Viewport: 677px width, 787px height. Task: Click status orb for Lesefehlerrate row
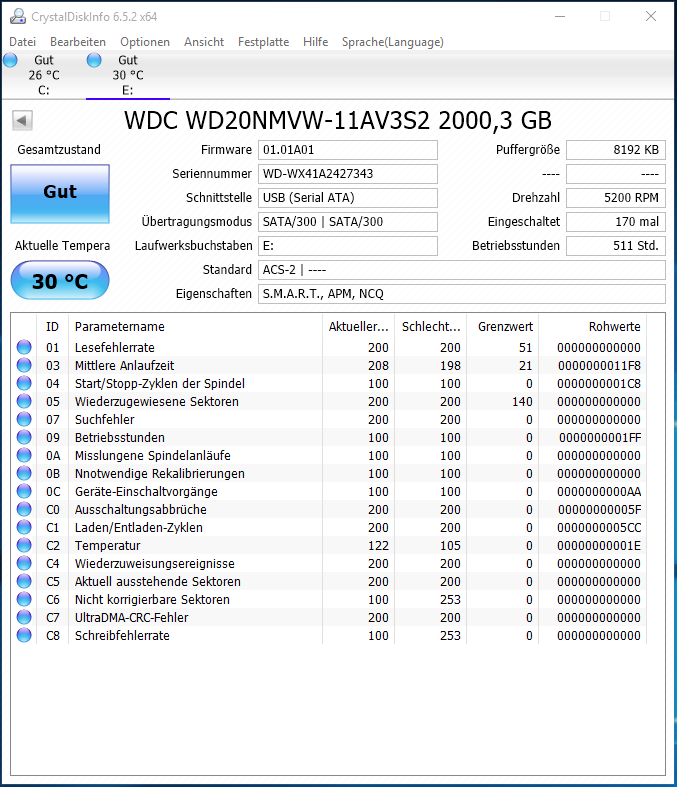24,347
